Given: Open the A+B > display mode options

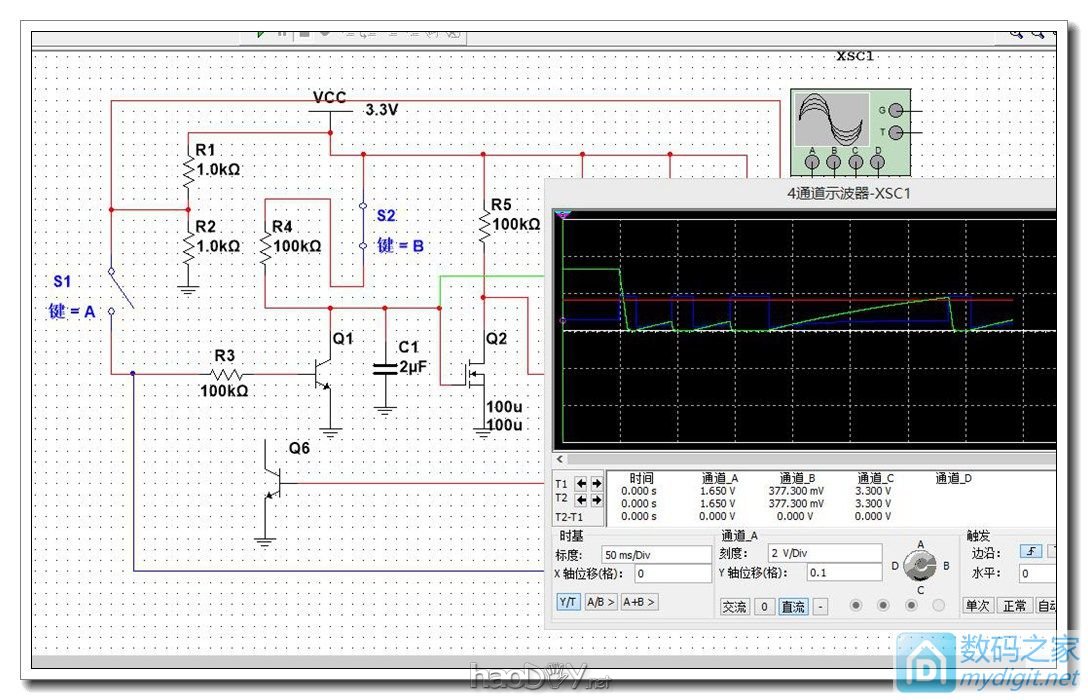Looking at the screenshot, I should pos(639,602).
